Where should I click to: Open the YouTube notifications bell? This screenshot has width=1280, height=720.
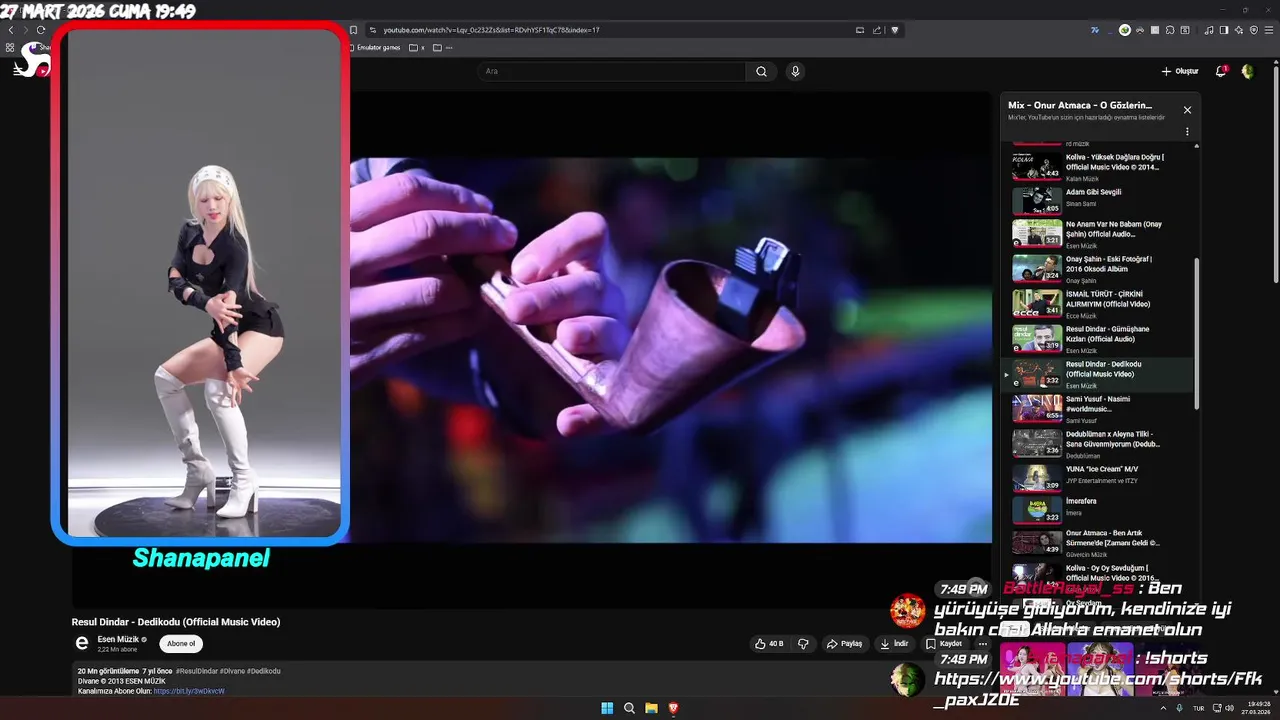(1221, 71)
